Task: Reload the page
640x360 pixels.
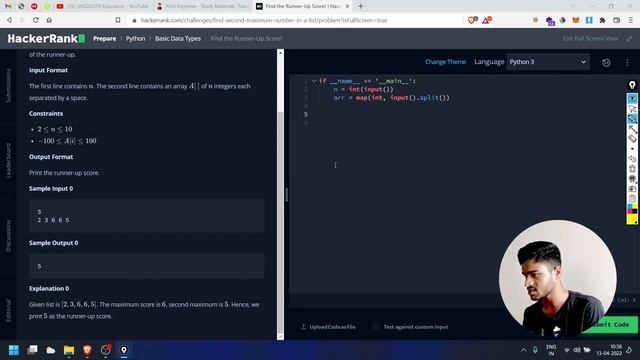Action: point(36,20)
